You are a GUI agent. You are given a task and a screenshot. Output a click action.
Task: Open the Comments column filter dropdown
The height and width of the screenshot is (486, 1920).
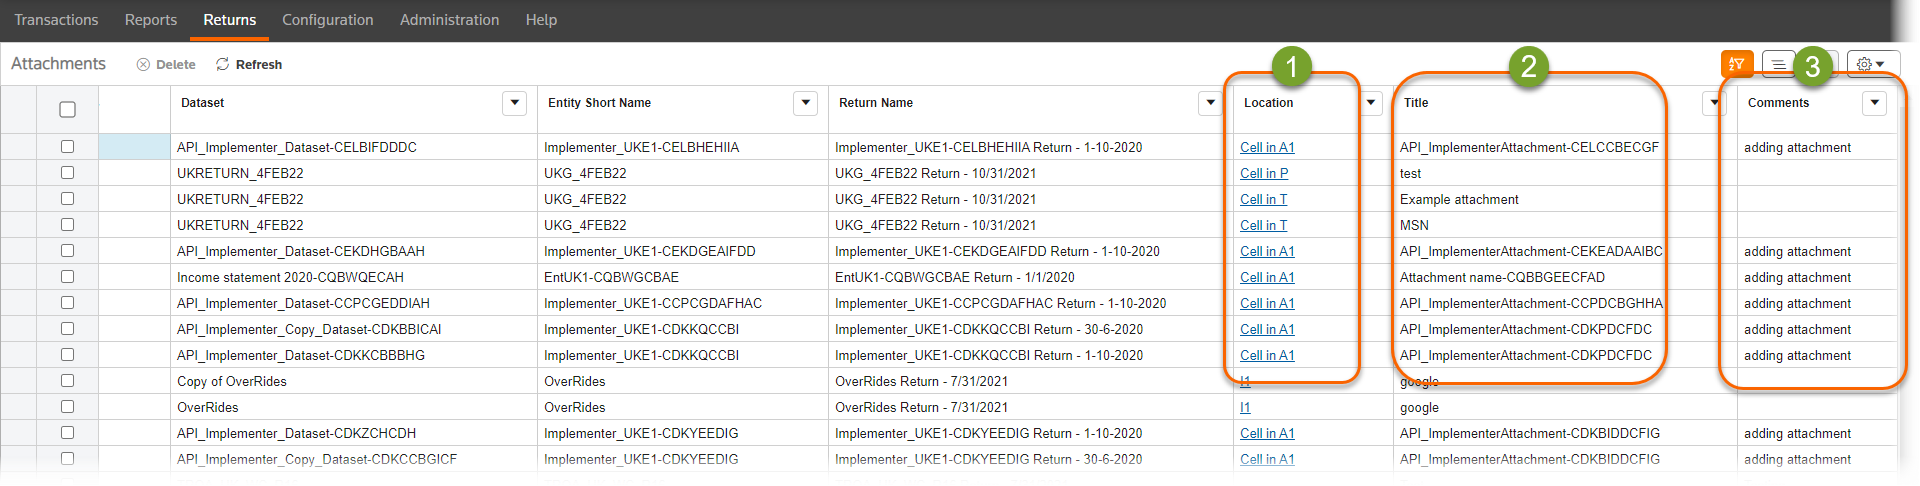(x=1874, y=103)
